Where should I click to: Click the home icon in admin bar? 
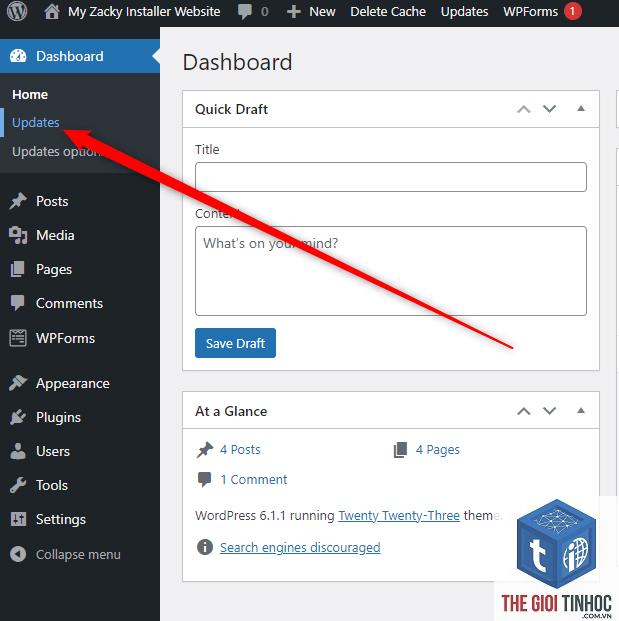click(52, 11)
